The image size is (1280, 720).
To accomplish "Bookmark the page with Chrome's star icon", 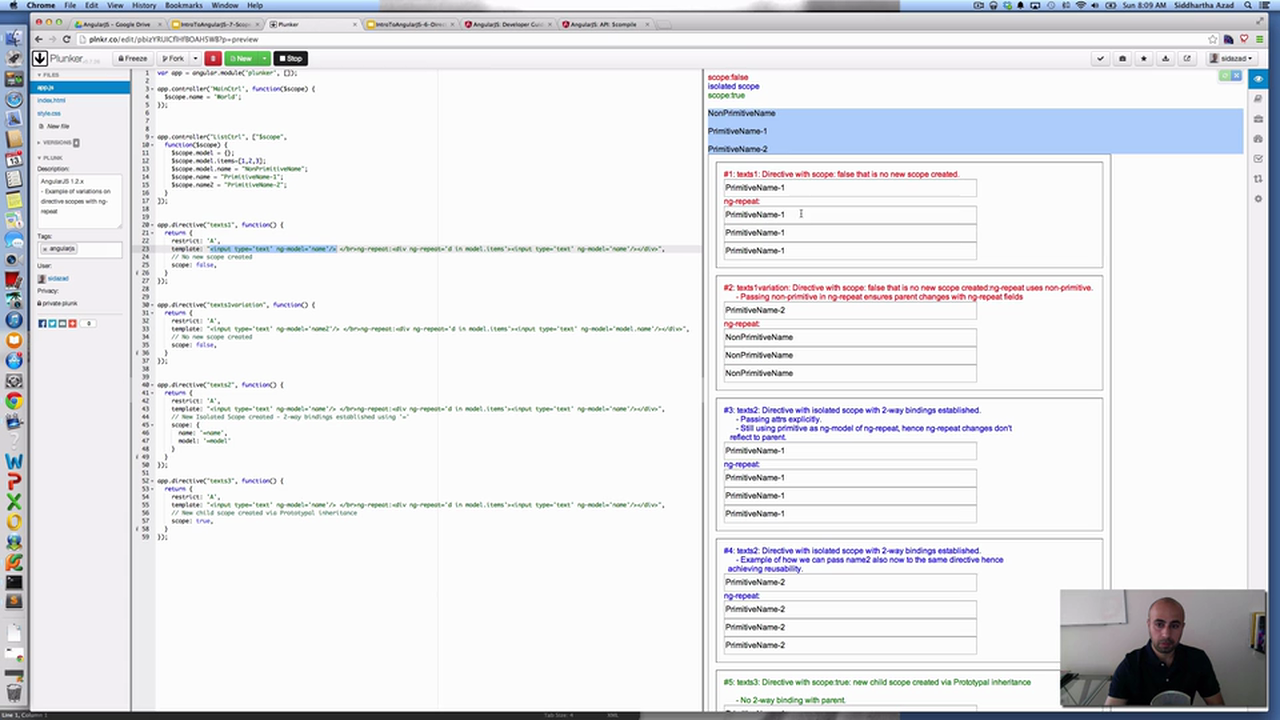I will tap(1213, 39).
